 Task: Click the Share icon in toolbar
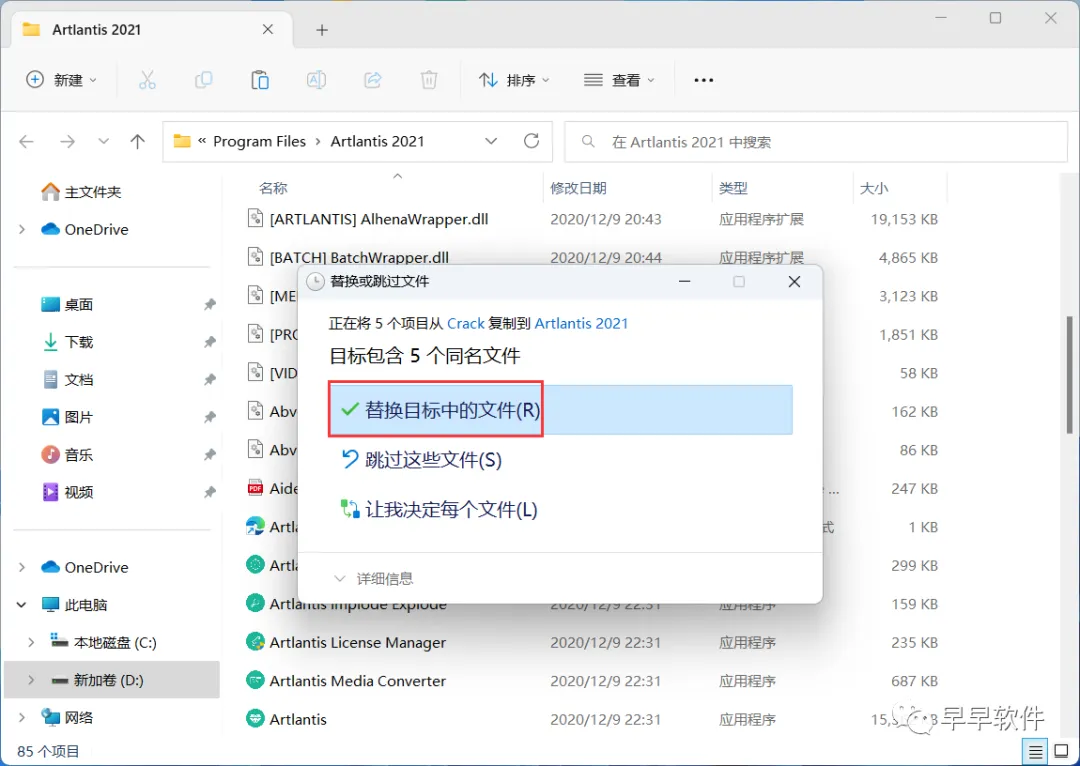point(373,80)
